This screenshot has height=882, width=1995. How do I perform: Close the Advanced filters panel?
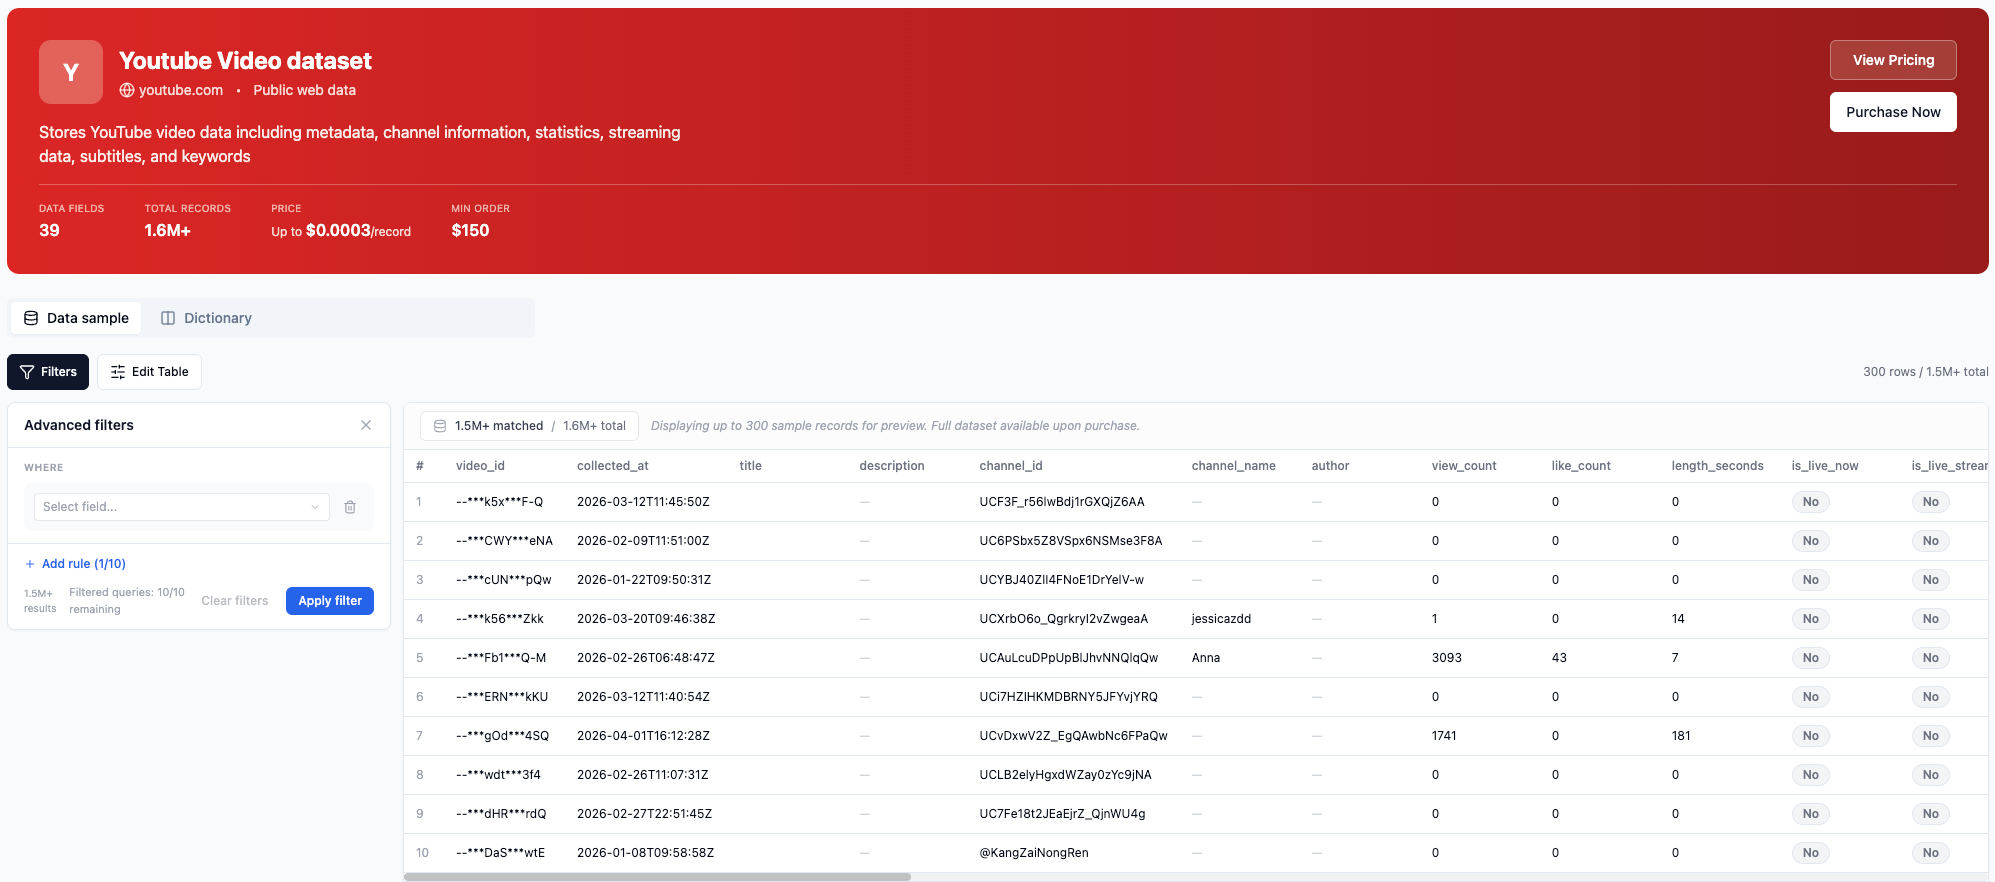point(366,425)
